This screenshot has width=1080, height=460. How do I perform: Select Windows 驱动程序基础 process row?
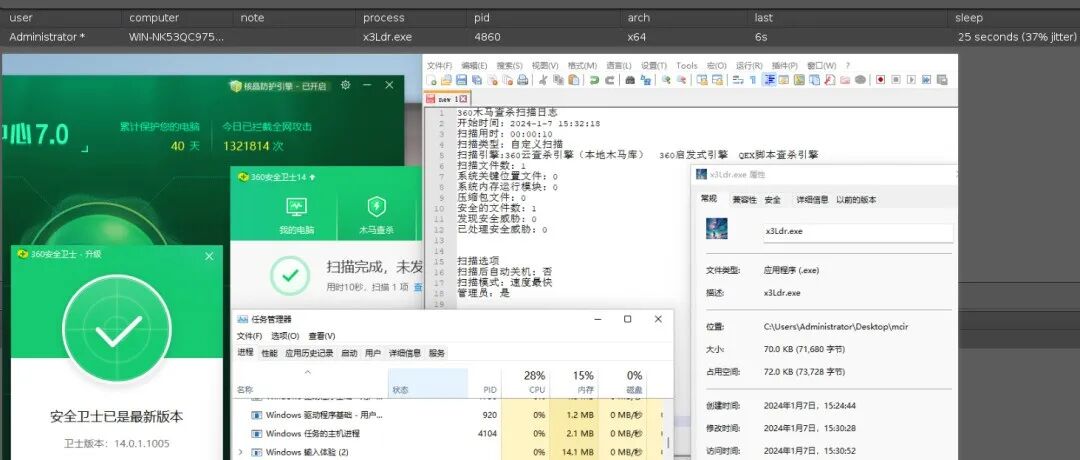(448, 415)
